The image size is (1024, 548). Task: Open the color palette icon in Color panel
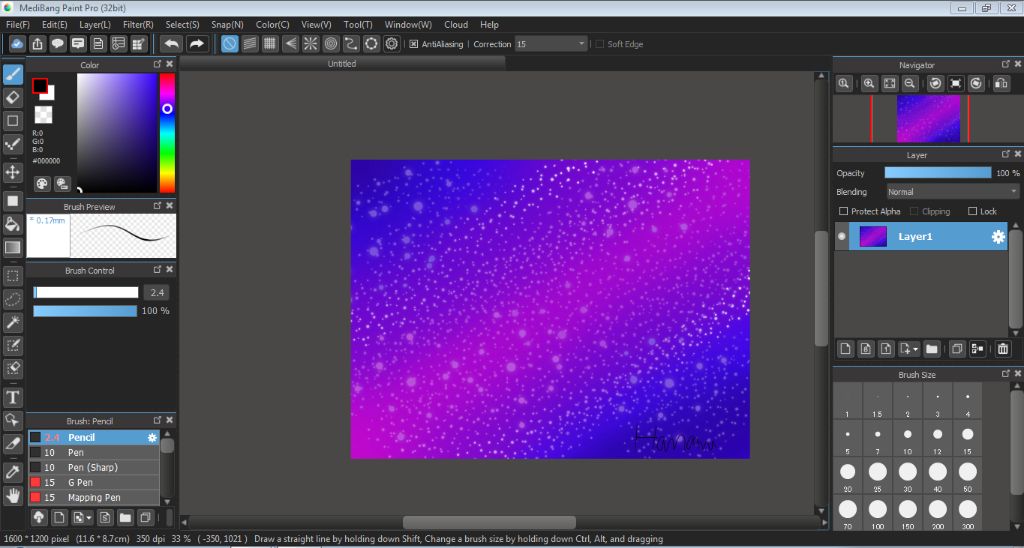click(x=41, y=184)
